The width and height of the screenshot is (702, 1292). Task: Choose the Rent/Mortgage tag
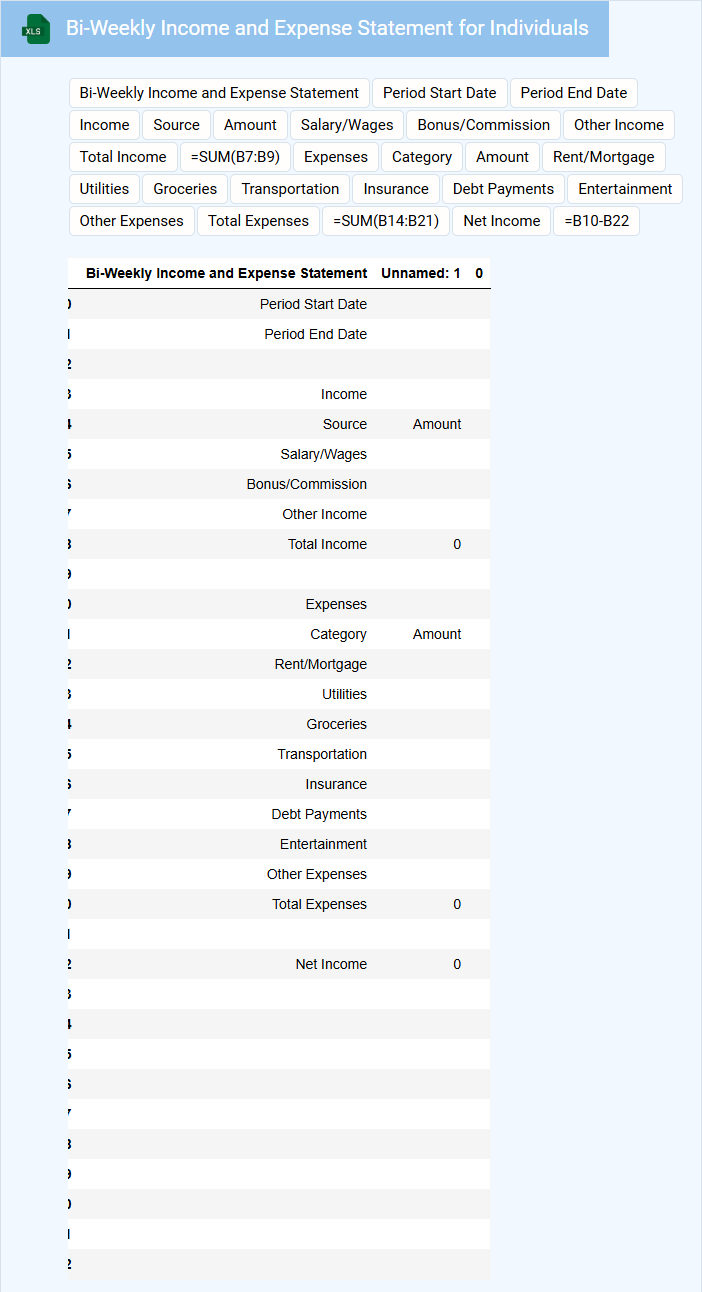[603, 157]
